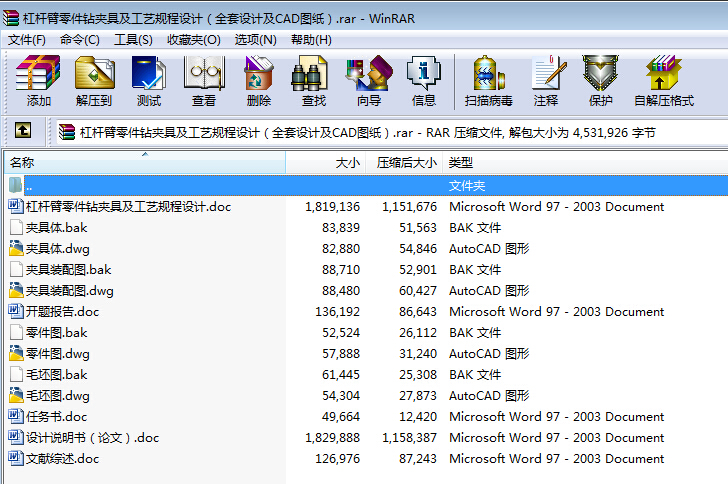Sort by the 名称 column header
This screenshot has width=728, height=484.
145,163
